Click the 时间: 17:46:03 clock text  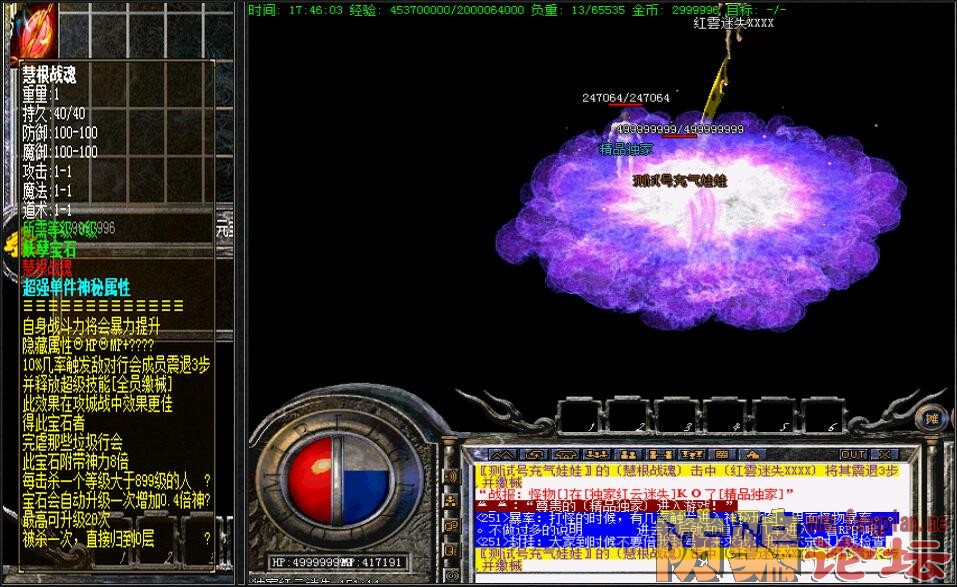[295, 10]
